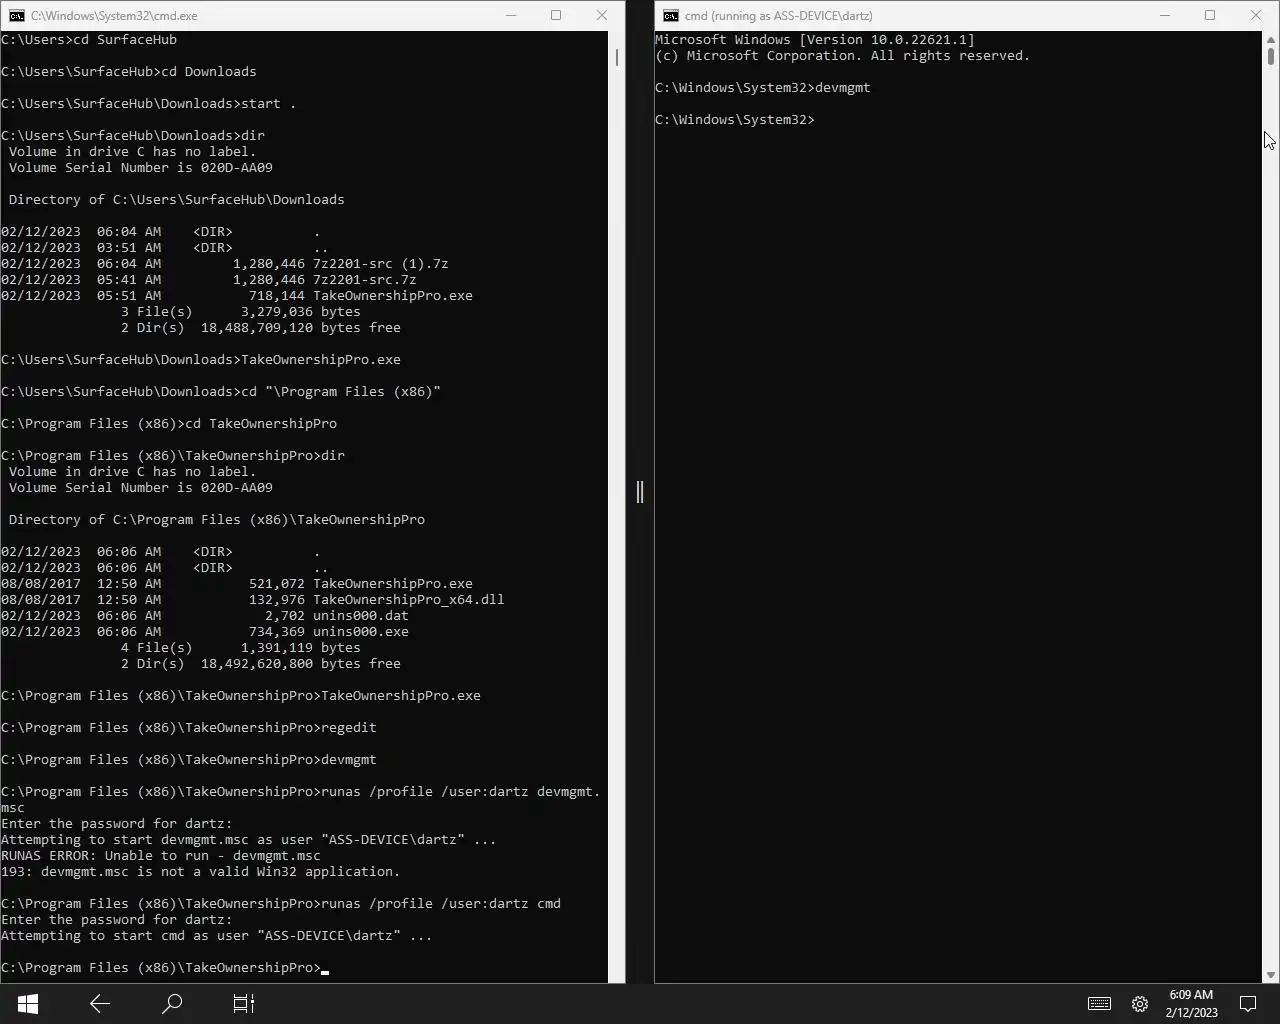Click '718,144 TakeOwnershipPro.exe' listing row
The image size is (1280, 1024).
(x=237, y=295)
